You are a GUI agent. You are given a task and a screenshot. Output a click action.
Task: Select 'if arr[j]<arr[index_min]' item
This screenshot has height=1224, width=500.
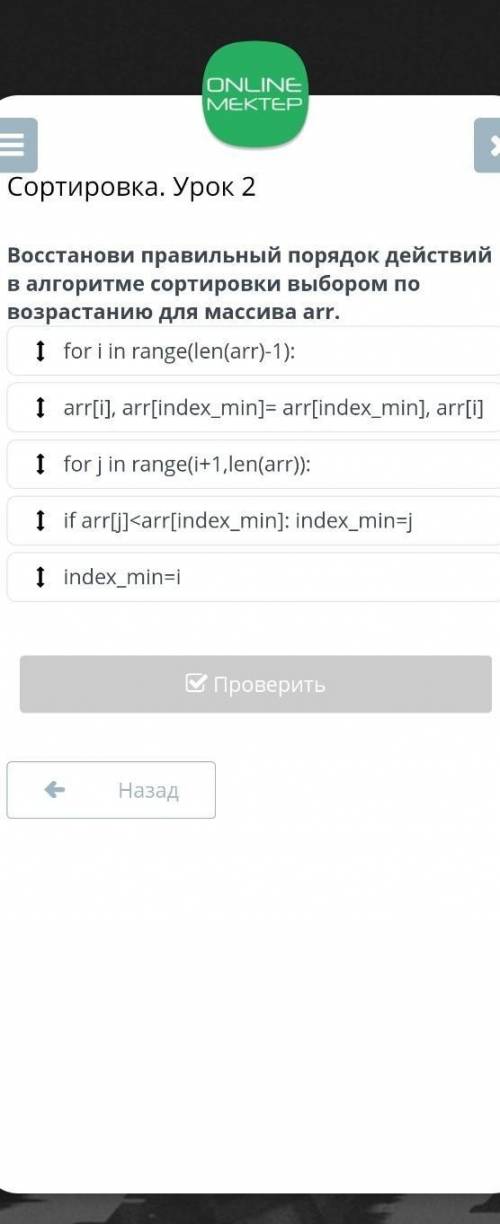pyautogui.click(x=254, y=520)
